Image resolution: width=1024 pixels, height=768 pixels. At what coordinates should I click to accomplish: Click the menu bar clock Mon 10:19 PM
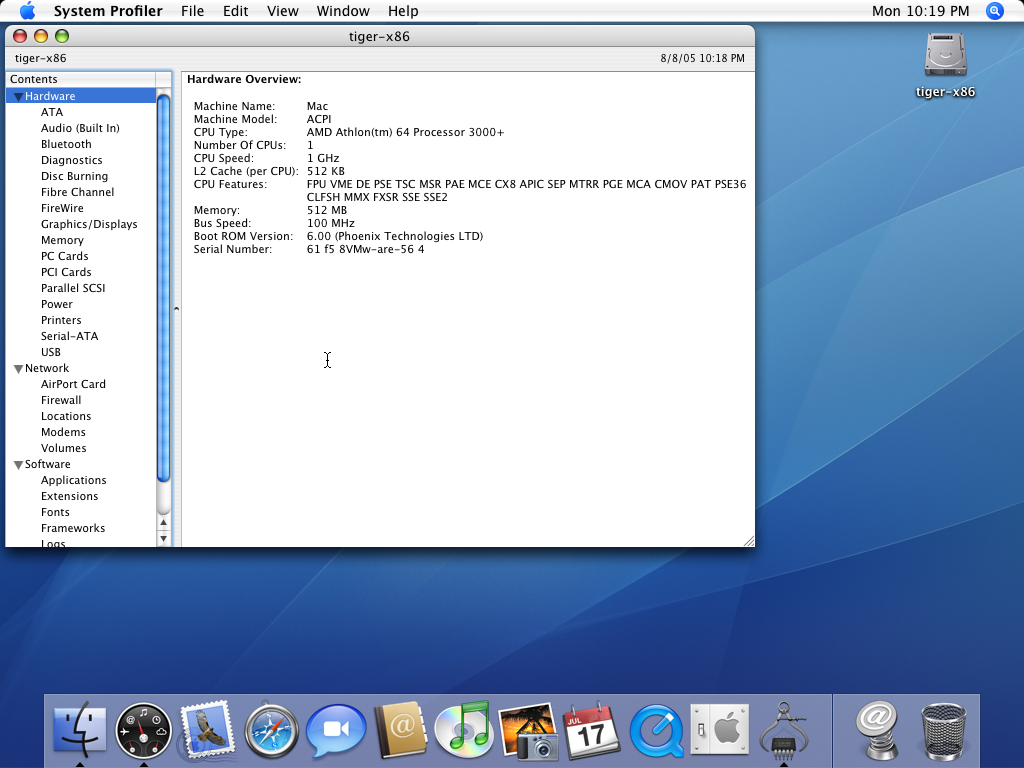tap(920, 11)
